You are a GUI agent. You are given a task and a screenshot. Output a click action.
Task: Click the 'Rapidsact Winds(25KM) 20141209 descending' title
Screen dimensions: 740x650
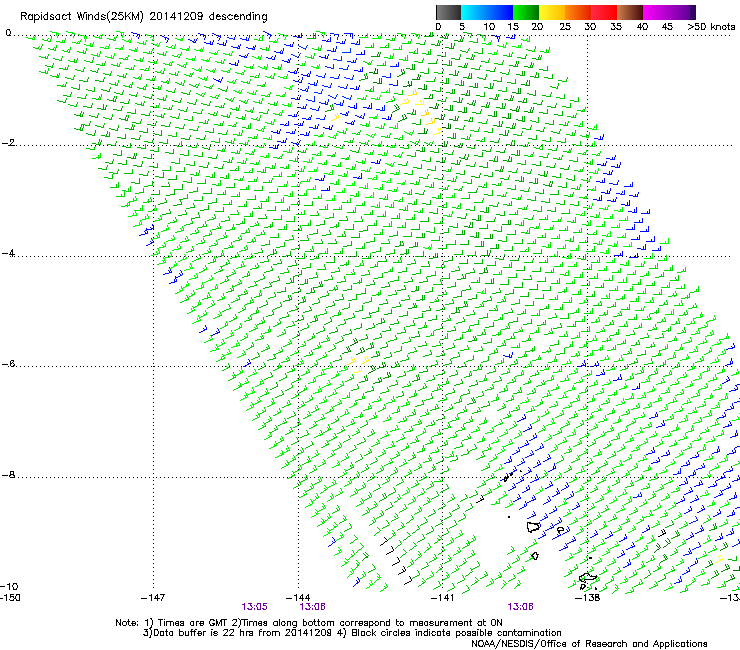pyautogui.click(x=144, y=17)
